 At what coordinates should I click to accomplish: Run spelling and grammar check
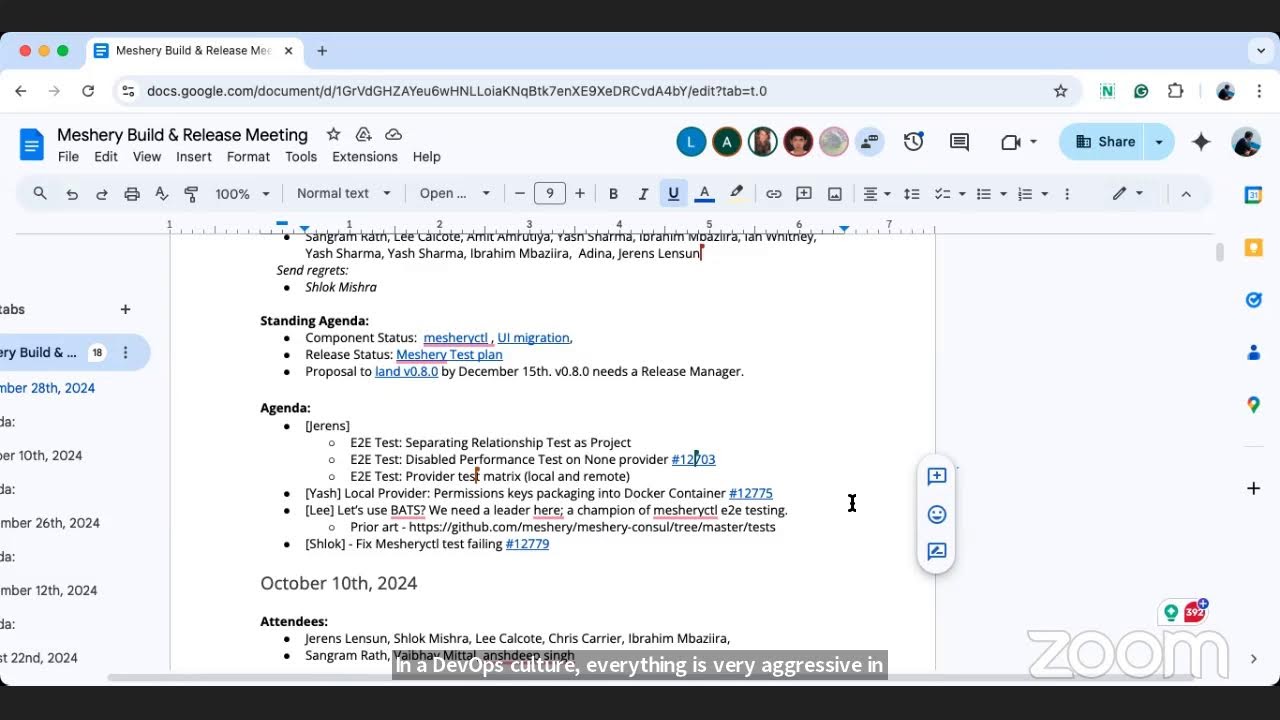162,194
